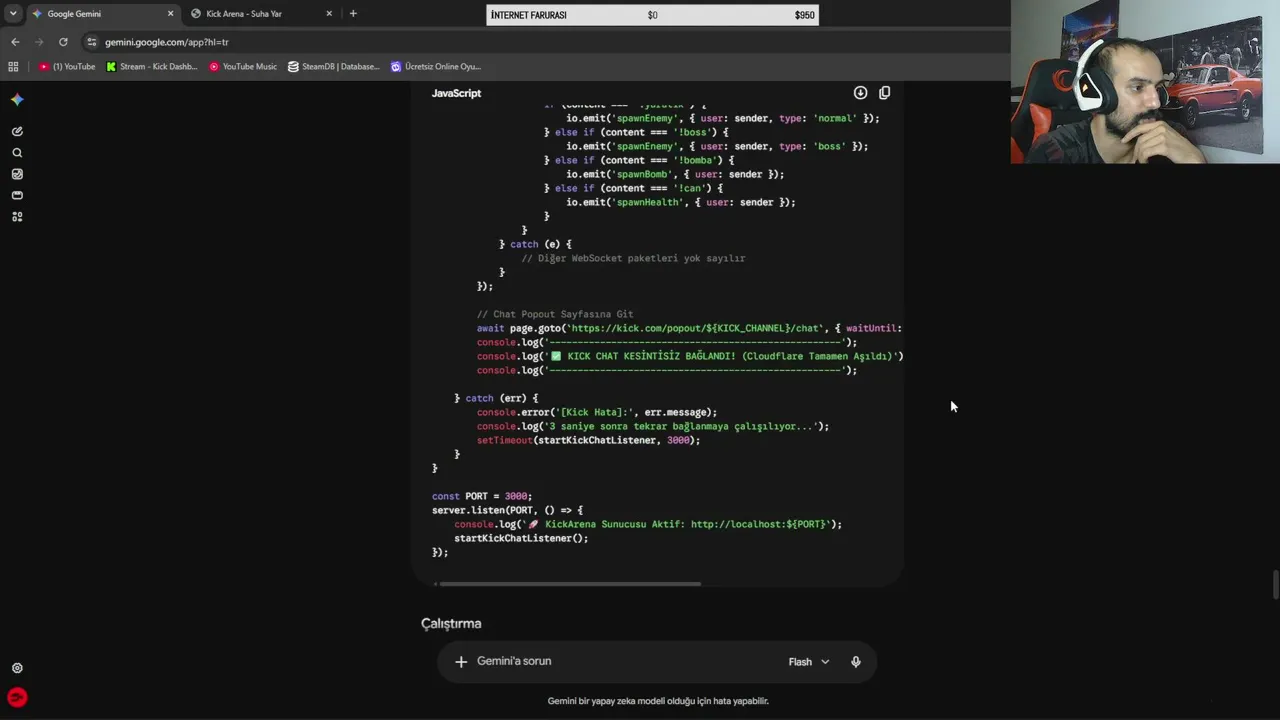This screenshot has height=720, width=1280.
Task: Click the "// Chat Popout Sayfasına Git" comment
Action: point(555,314)
